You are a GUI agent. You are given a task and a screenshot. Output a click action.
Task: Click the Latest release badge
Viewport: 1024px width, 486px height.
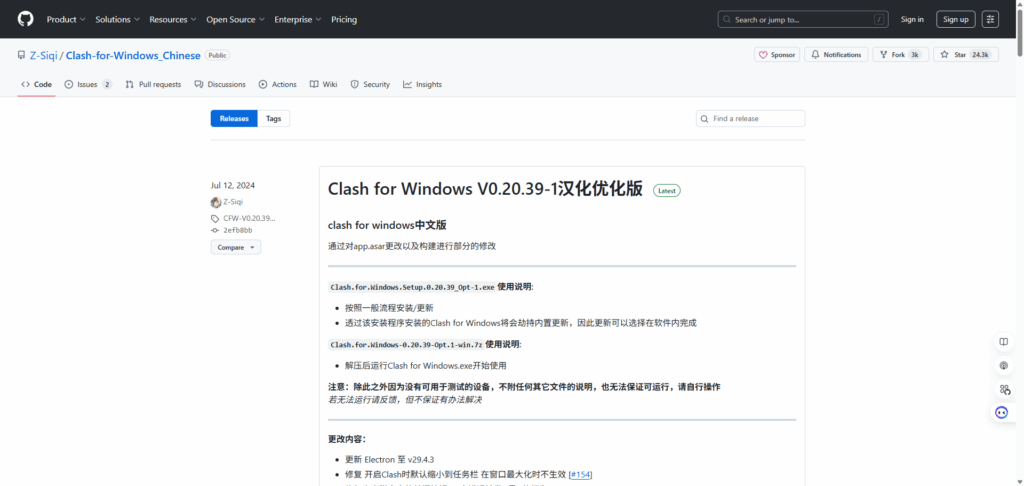coord(667,191)
